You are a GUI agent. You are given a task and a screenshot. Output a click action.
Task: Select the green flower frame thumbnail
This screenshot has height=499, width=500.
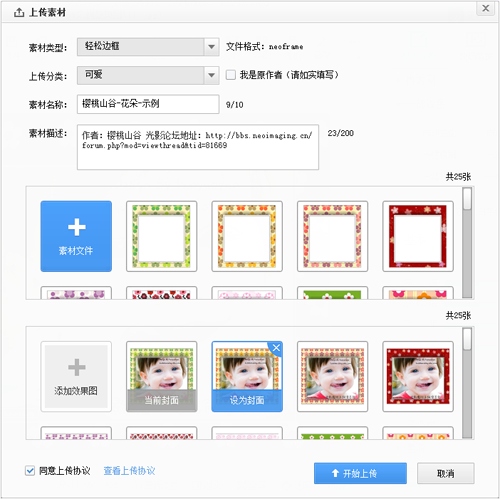[x=161, y=236]
